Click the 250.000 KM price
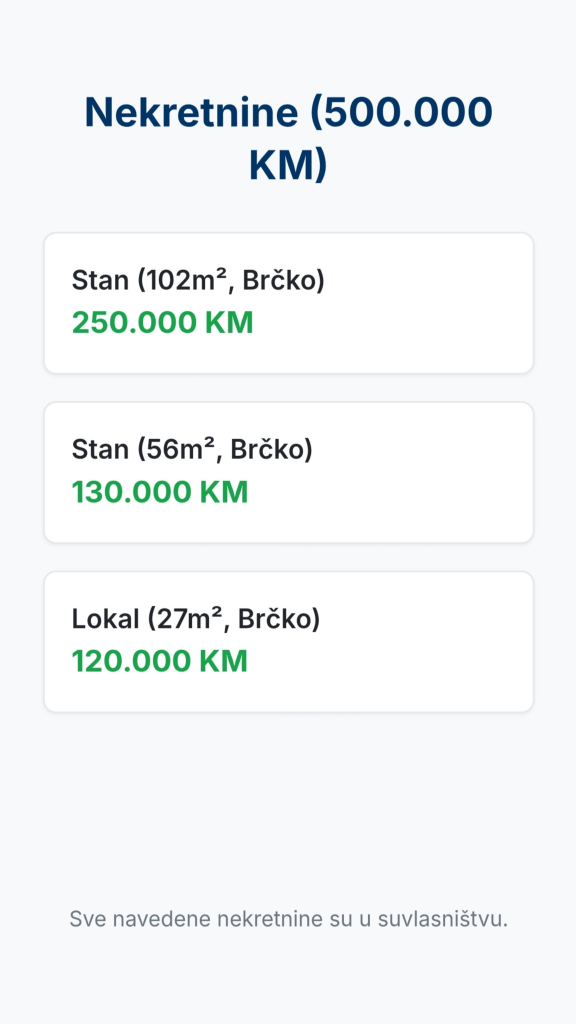Screen dimensions: 576x1024 tap(163, 323)
